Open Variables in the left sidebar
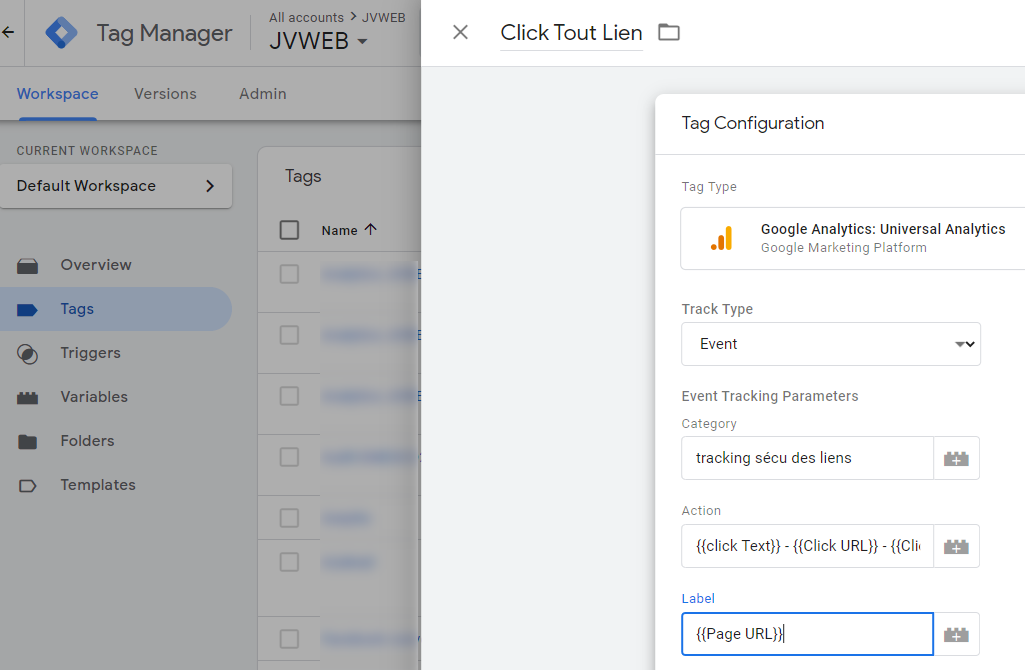The image size is (1025, 670). tap(94, 397)
